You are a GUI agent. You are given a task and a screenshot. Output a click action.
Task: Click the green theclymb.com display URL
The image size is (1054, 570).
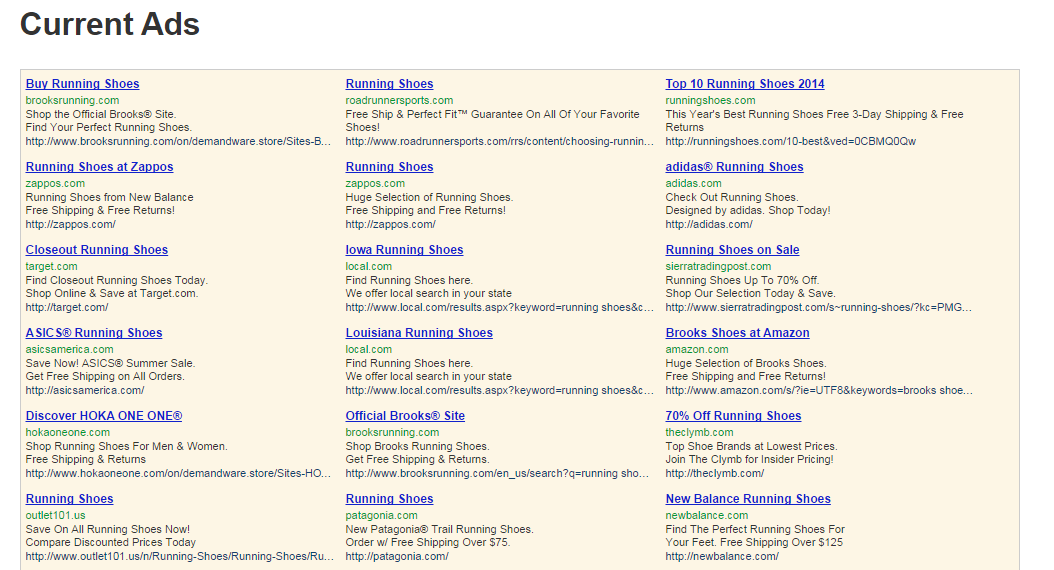[x=699, y=433]
